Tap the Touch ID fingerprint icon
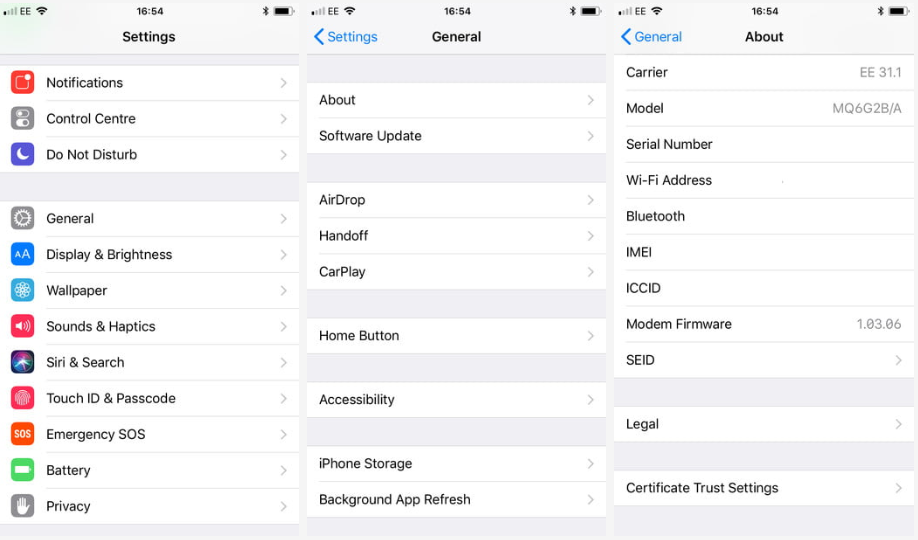The height and width of the screenshot is (540, 918). pyautogui.click(x=22, y=398)
